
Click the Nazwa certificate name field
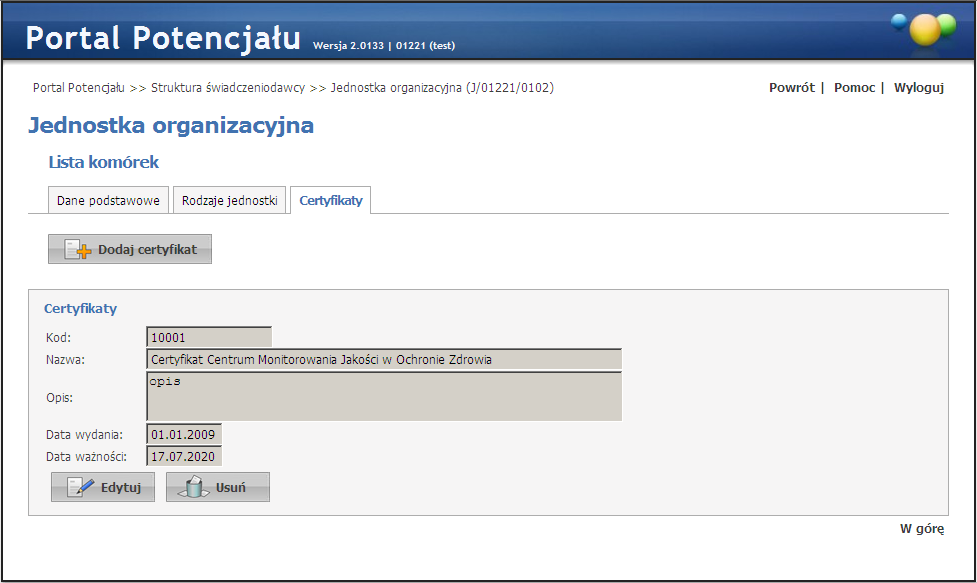click(384, 359)
